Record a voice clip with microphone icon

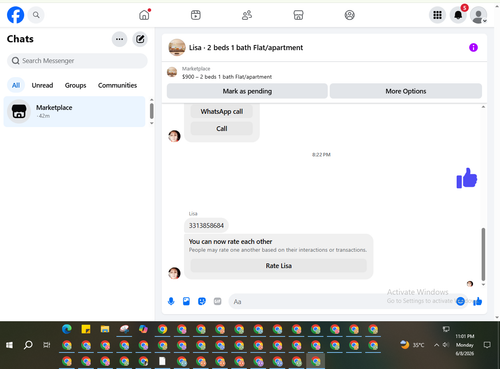[171, 301]
